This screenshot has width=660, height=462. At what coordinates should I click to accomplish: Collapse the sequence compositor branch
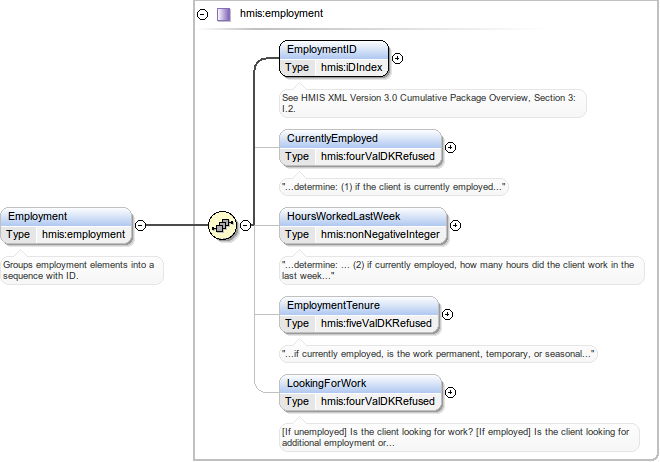tap(246, 225)
